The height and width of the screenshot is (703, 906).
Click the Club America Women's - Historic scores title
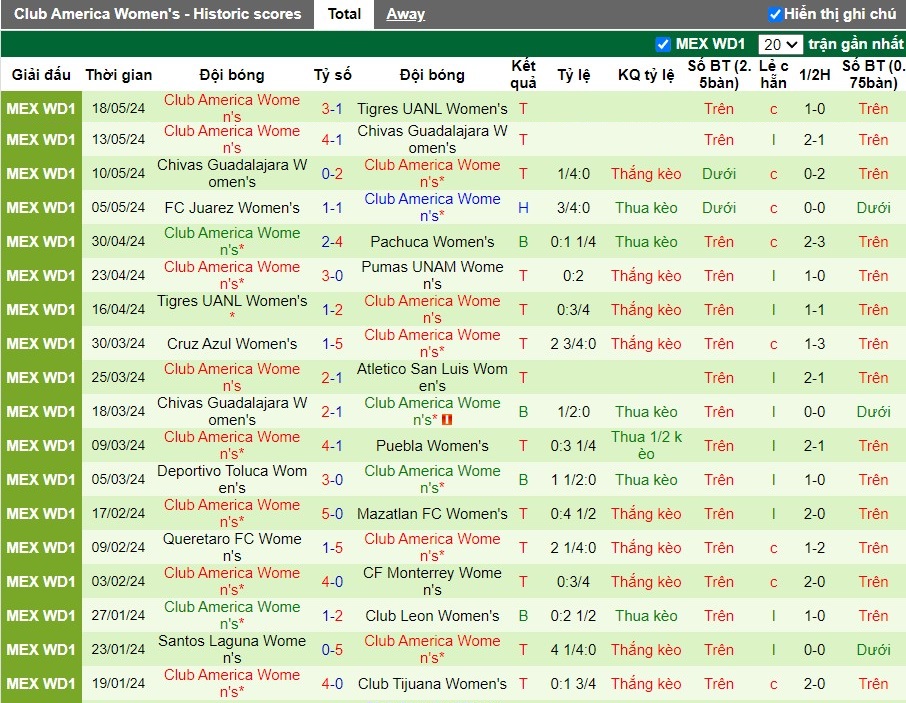click(x=157, y=14)
